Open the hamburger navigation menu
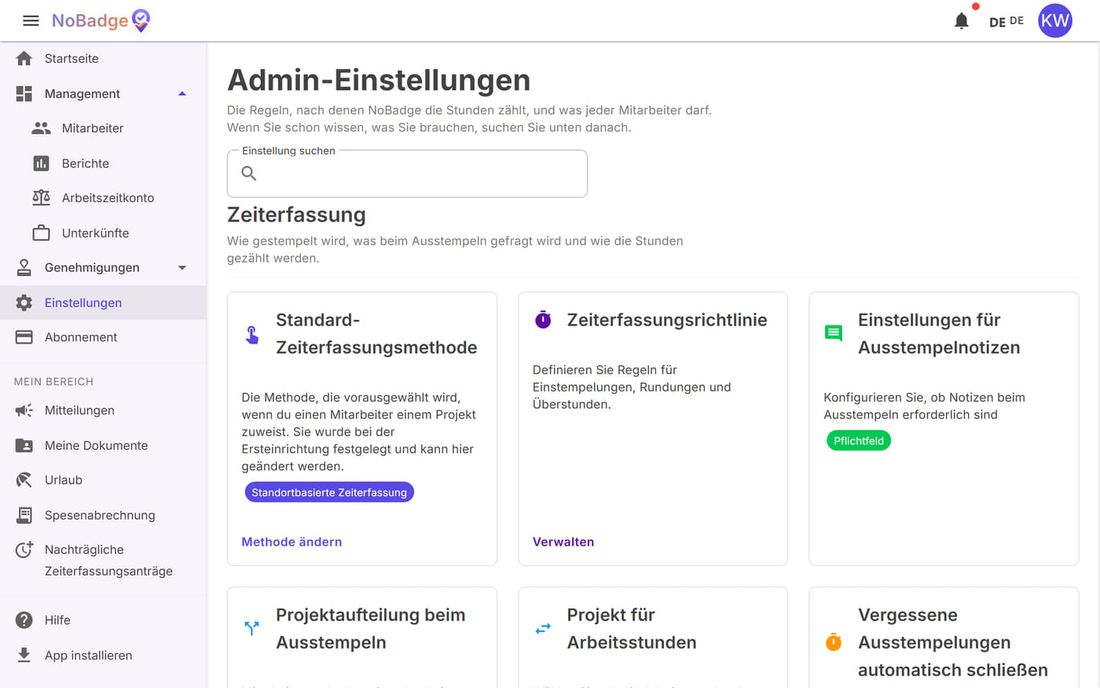 31,21
